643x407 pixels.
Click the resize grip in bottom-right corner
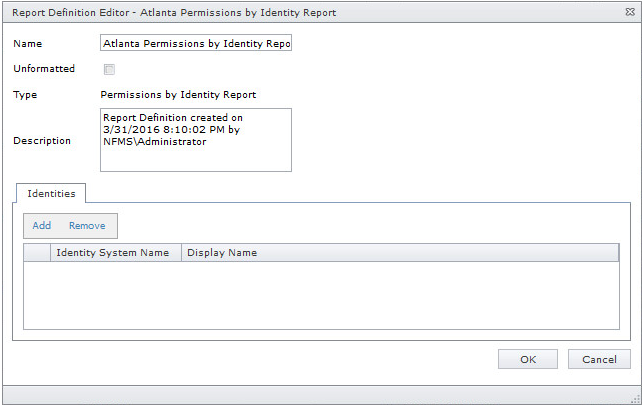pyautogui.click(x=635, y=399)
